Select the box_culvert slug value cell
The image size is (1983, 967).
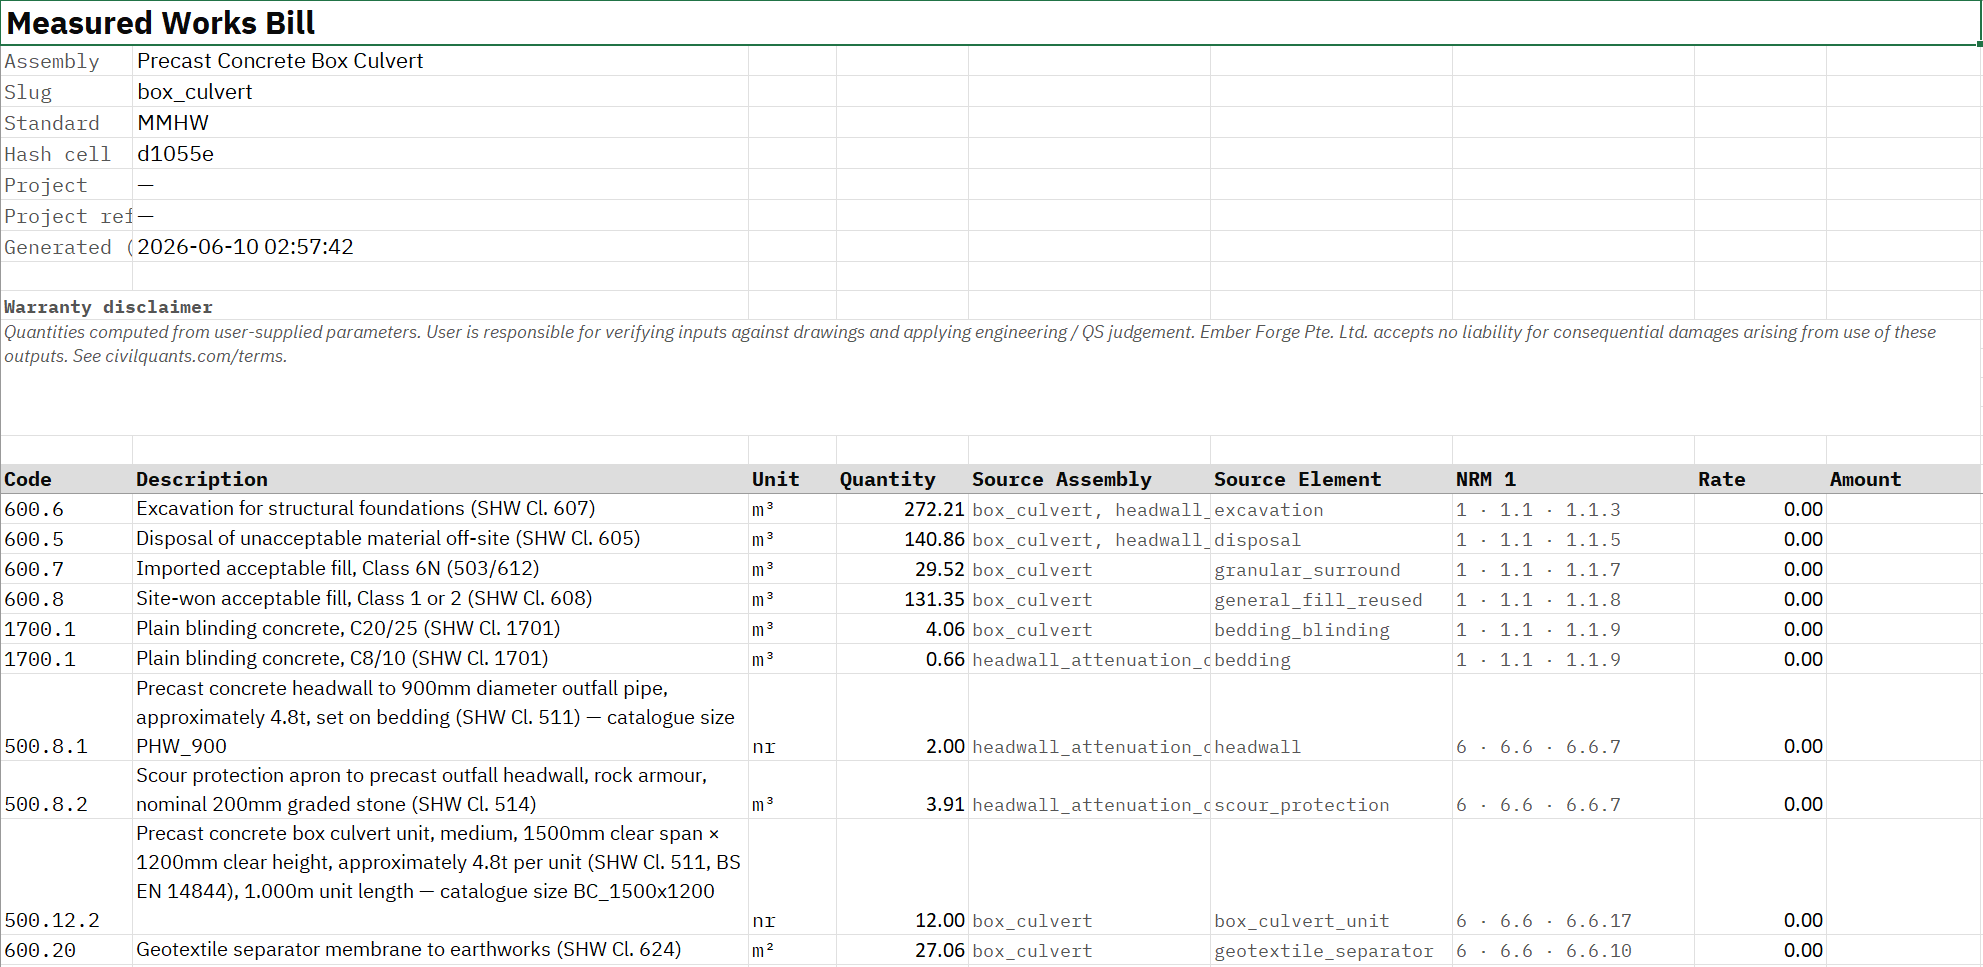pyautogui.click(x=440, y=92)
